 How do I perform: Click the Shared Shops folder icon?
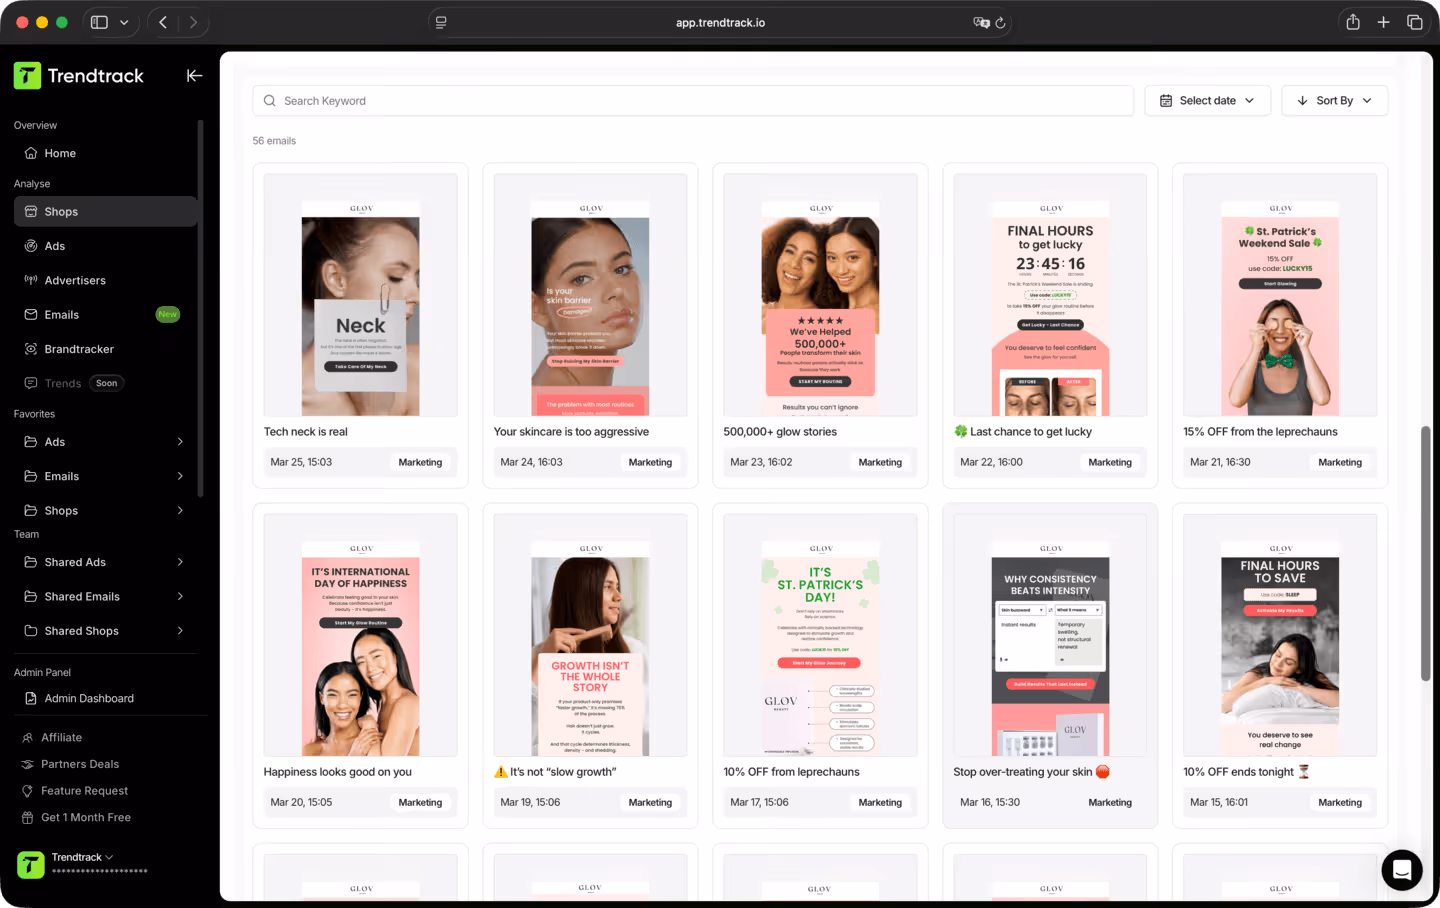31,631
